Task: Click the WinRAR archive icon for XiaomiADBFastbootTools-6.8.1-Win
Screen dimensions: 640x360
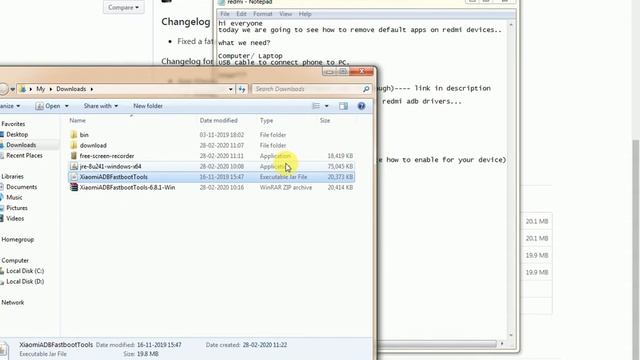Action: [x=73, y=187]
